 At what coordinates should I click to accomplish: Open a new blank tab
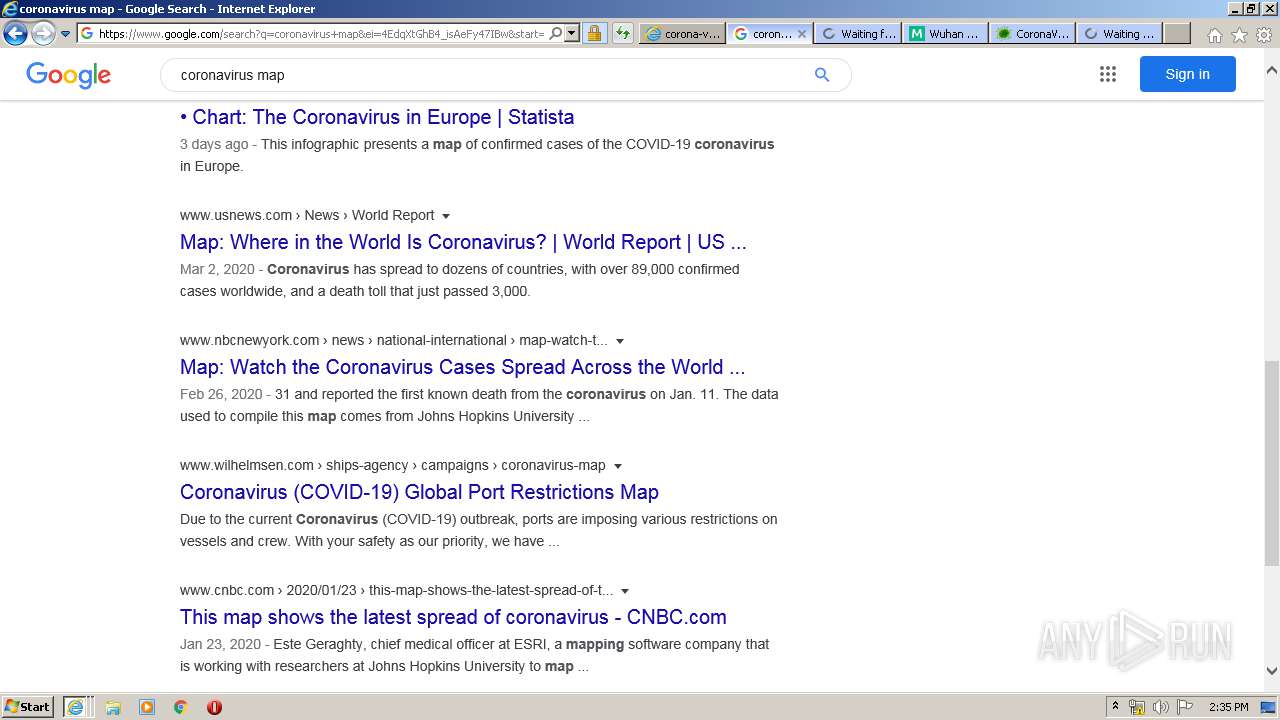click(x=1177, y=33)
